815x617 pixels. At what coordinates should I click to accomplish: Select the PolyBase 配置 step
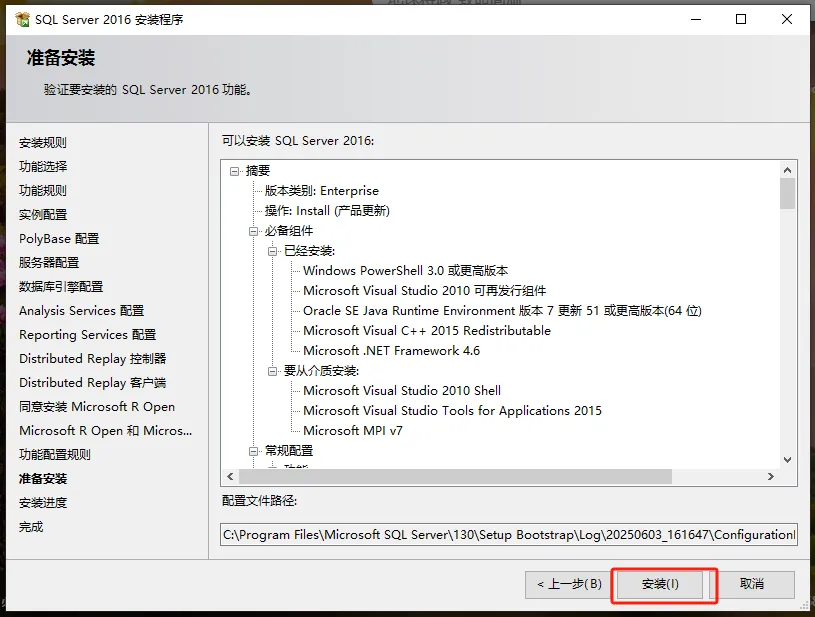pyautogui.click(x=59, y=239)
